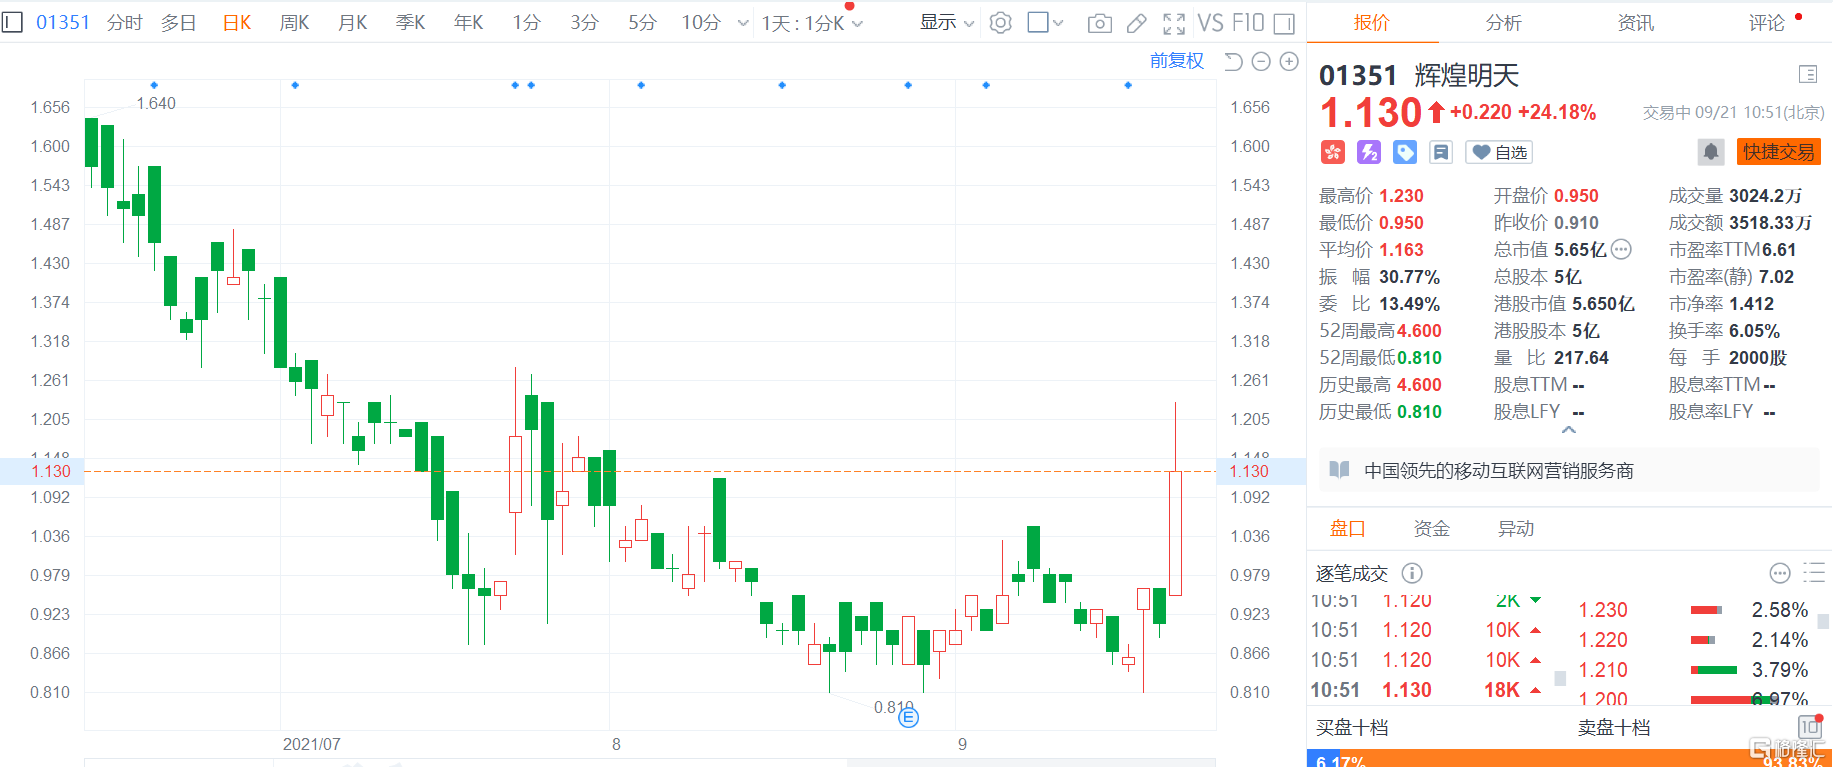This screenshot has height=767, width=1833.
Task: Take a chart screenshot with camera icon
Action: point(1099,23)
